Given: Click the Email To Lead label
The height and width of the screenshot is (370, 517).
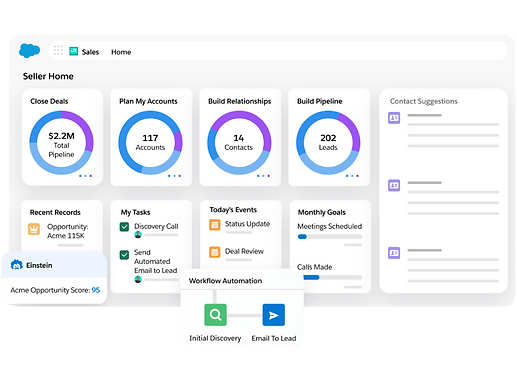Looking at the screenshot, I should [x=274, y=338].
